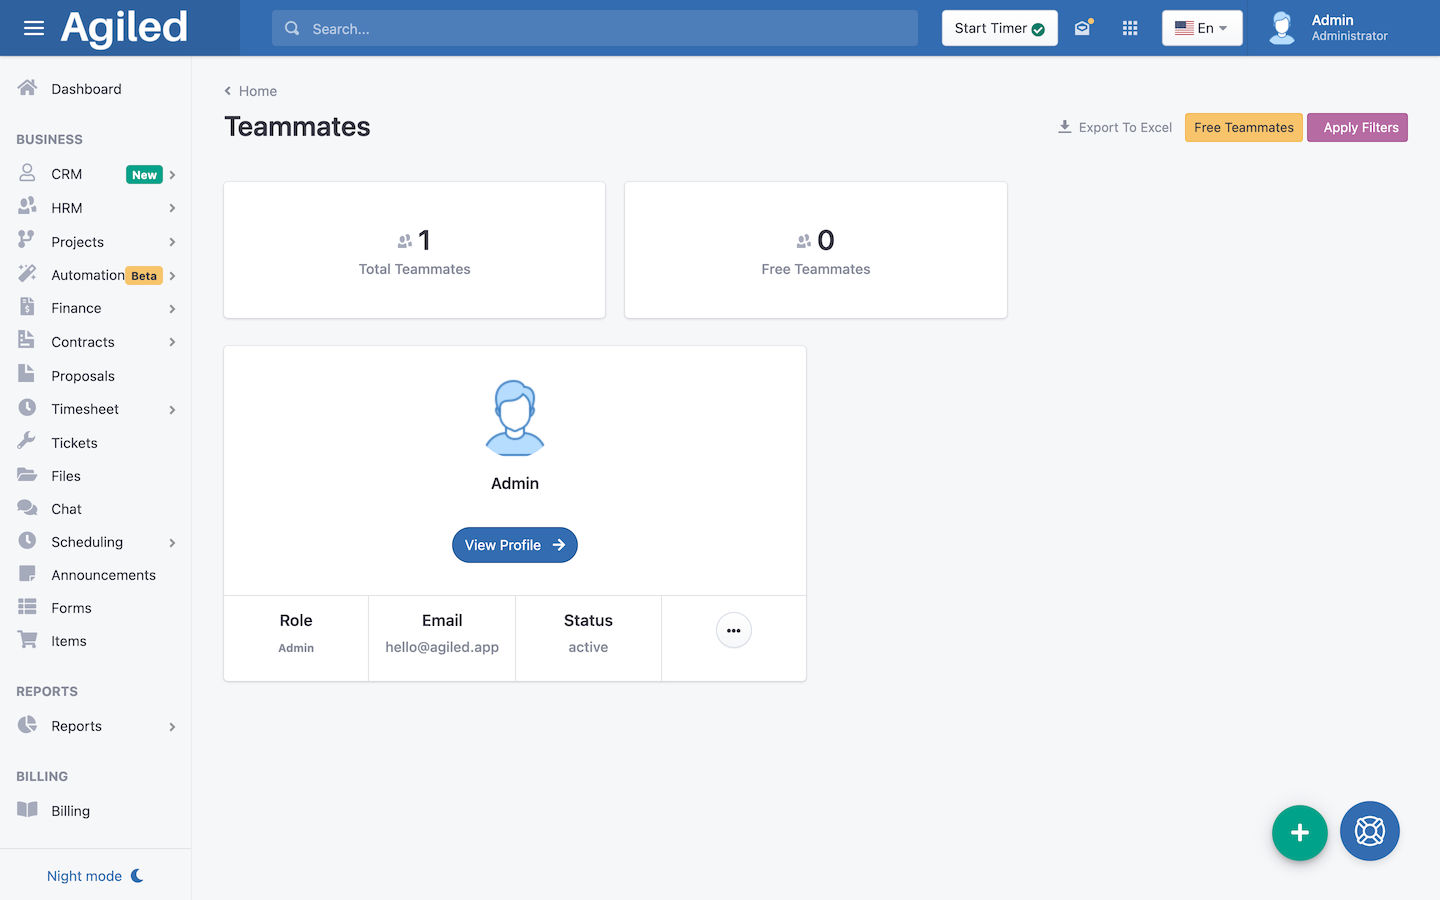Screen dimensions: 1440x900
Task: Expand the Reports submenu chevron
Action: pos(172,727)
